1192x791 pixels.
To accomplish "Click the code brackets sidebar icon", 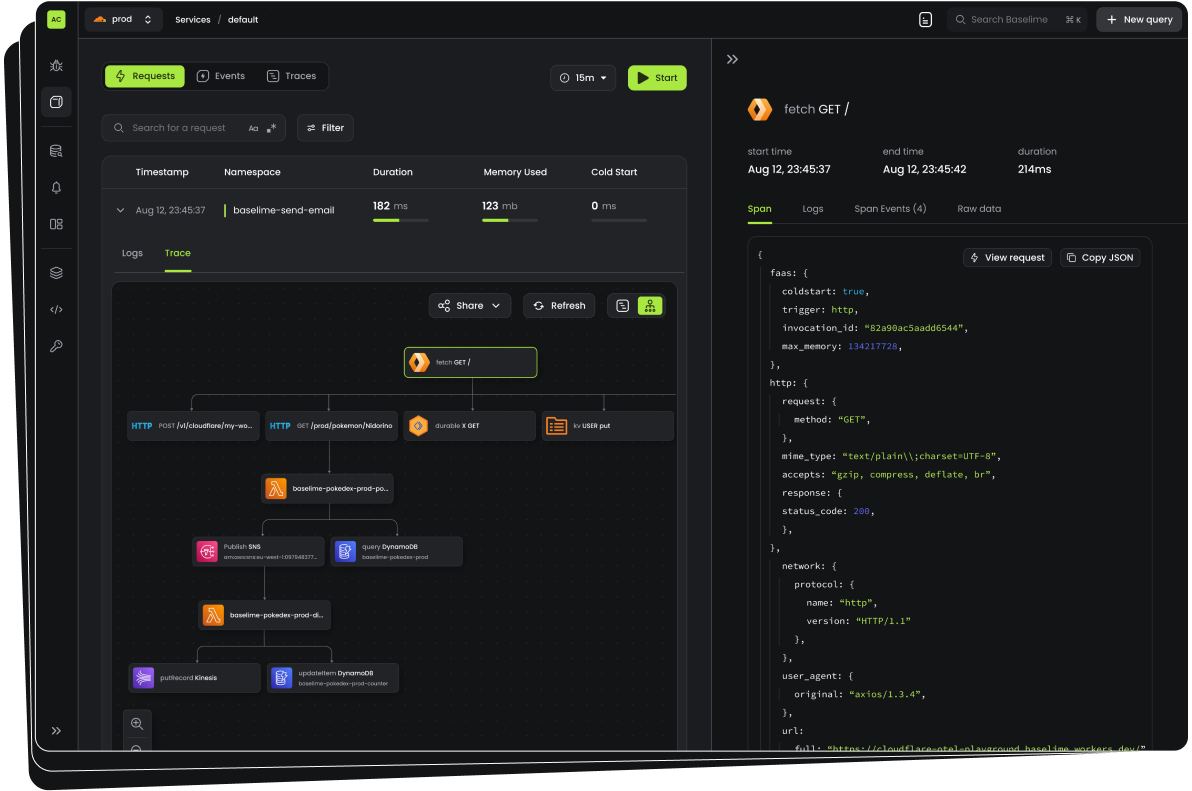I will click(56, 309).
